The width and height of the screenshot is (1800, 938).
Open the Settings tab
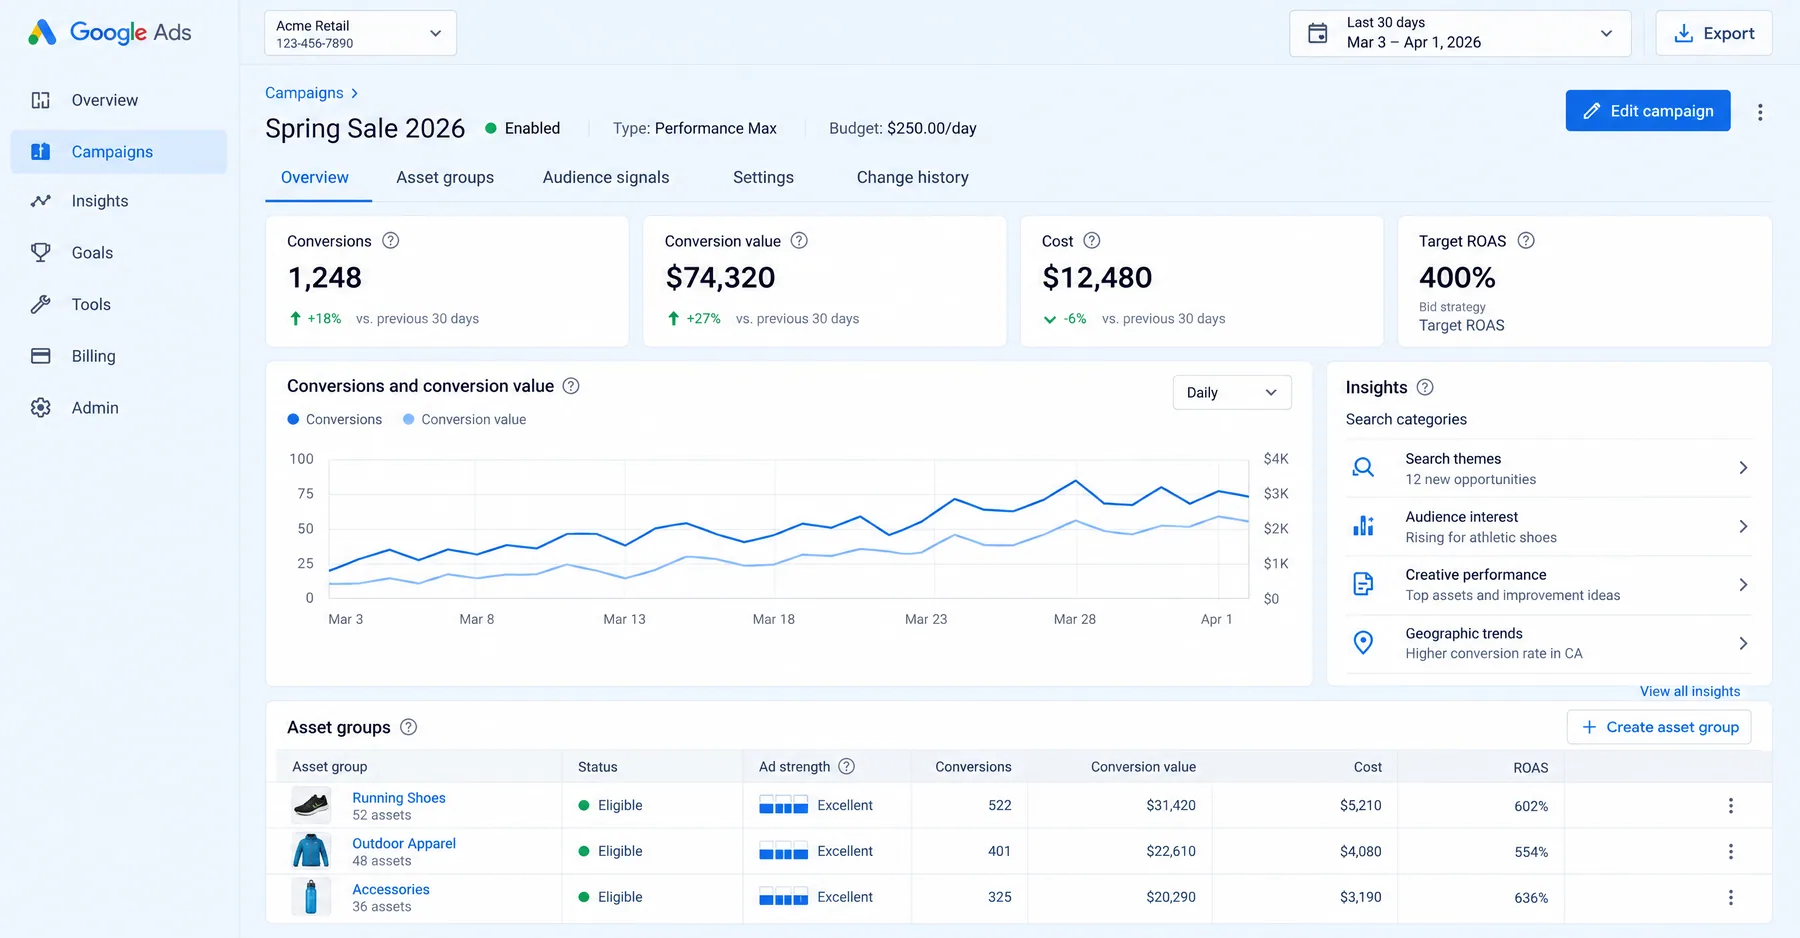click(x=763, y=178)
